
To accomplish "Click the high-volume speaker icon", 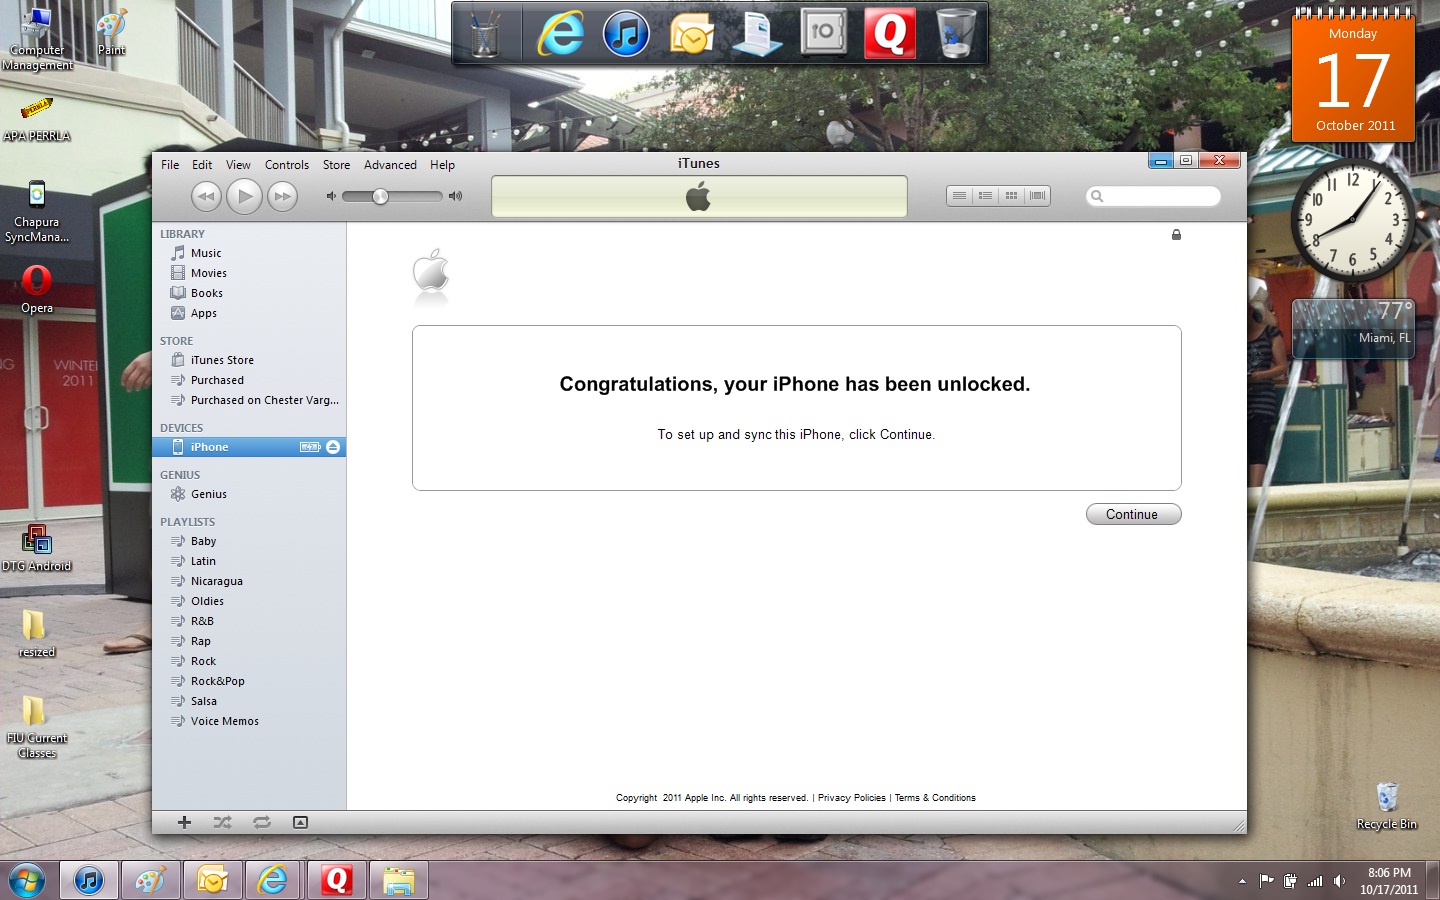I will (x=456, y=196).
